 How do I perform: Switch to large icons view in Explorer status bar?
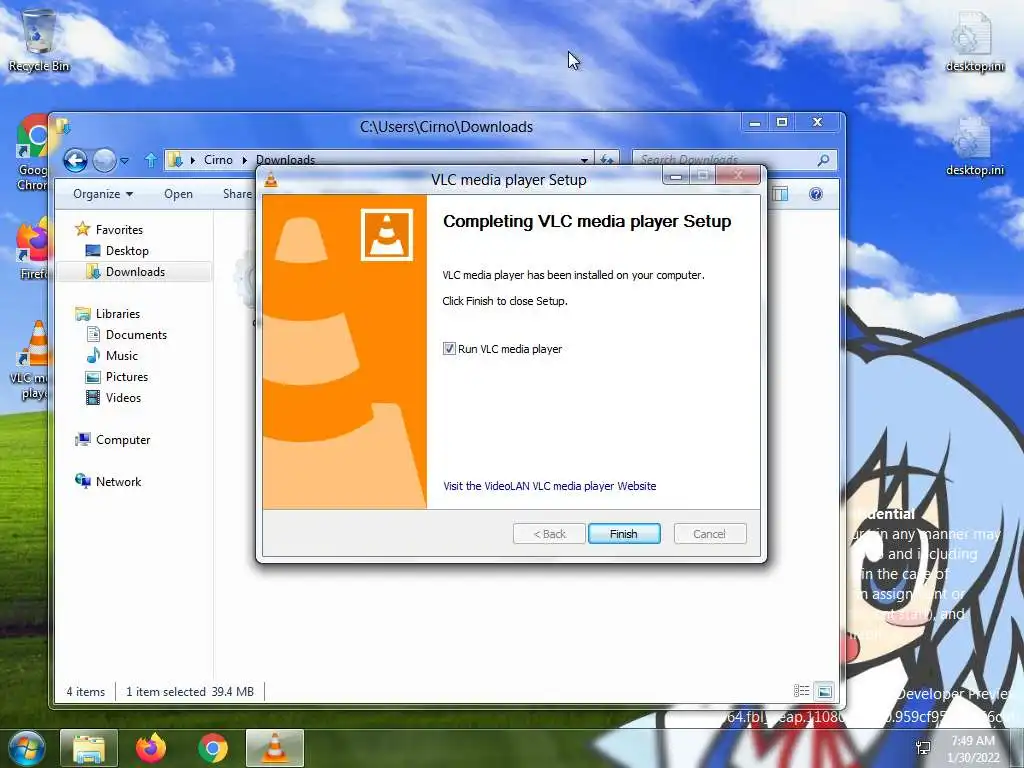click(x=824, y=691)
